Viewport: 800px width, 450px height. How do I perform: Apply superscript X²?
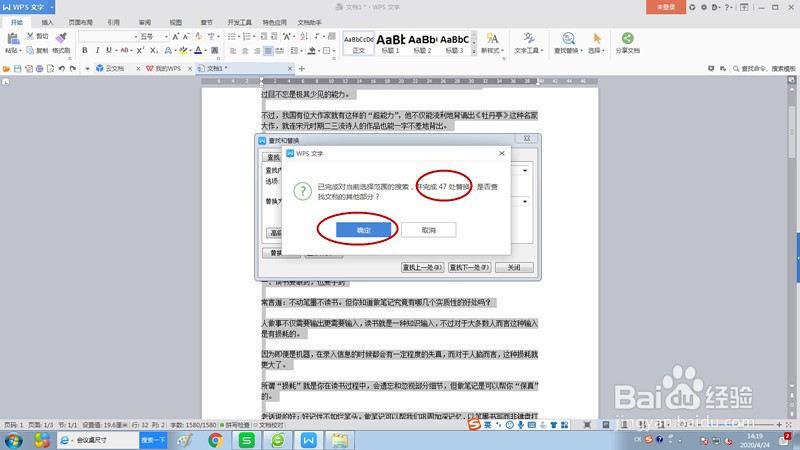pos(141,51)
